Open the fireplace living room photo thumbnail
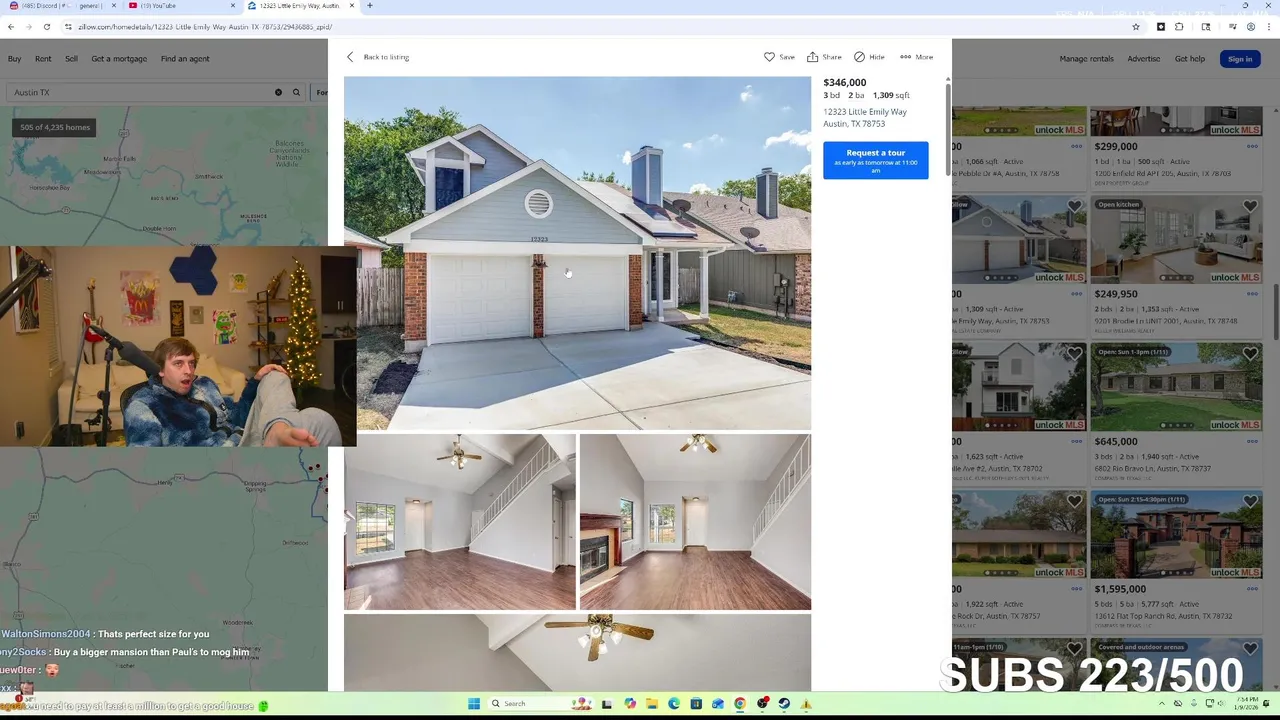This screenshot has width=1280, height=720. 695,521
